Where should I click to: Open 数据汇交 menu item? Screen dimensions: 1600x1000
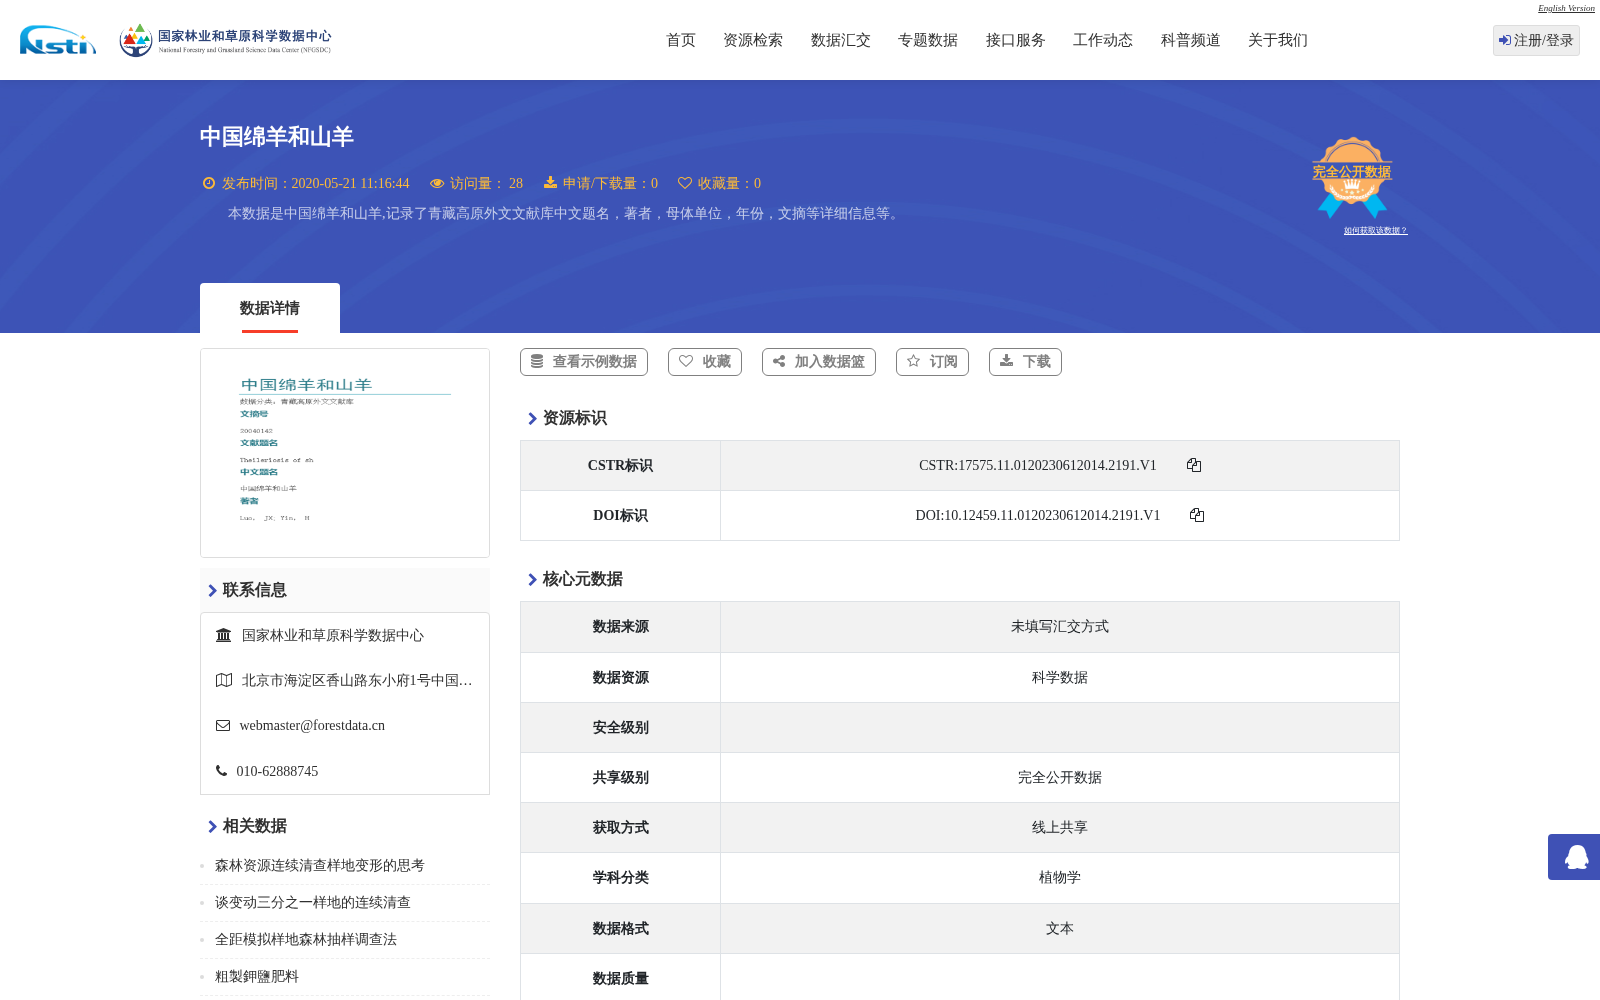[841, 40]
